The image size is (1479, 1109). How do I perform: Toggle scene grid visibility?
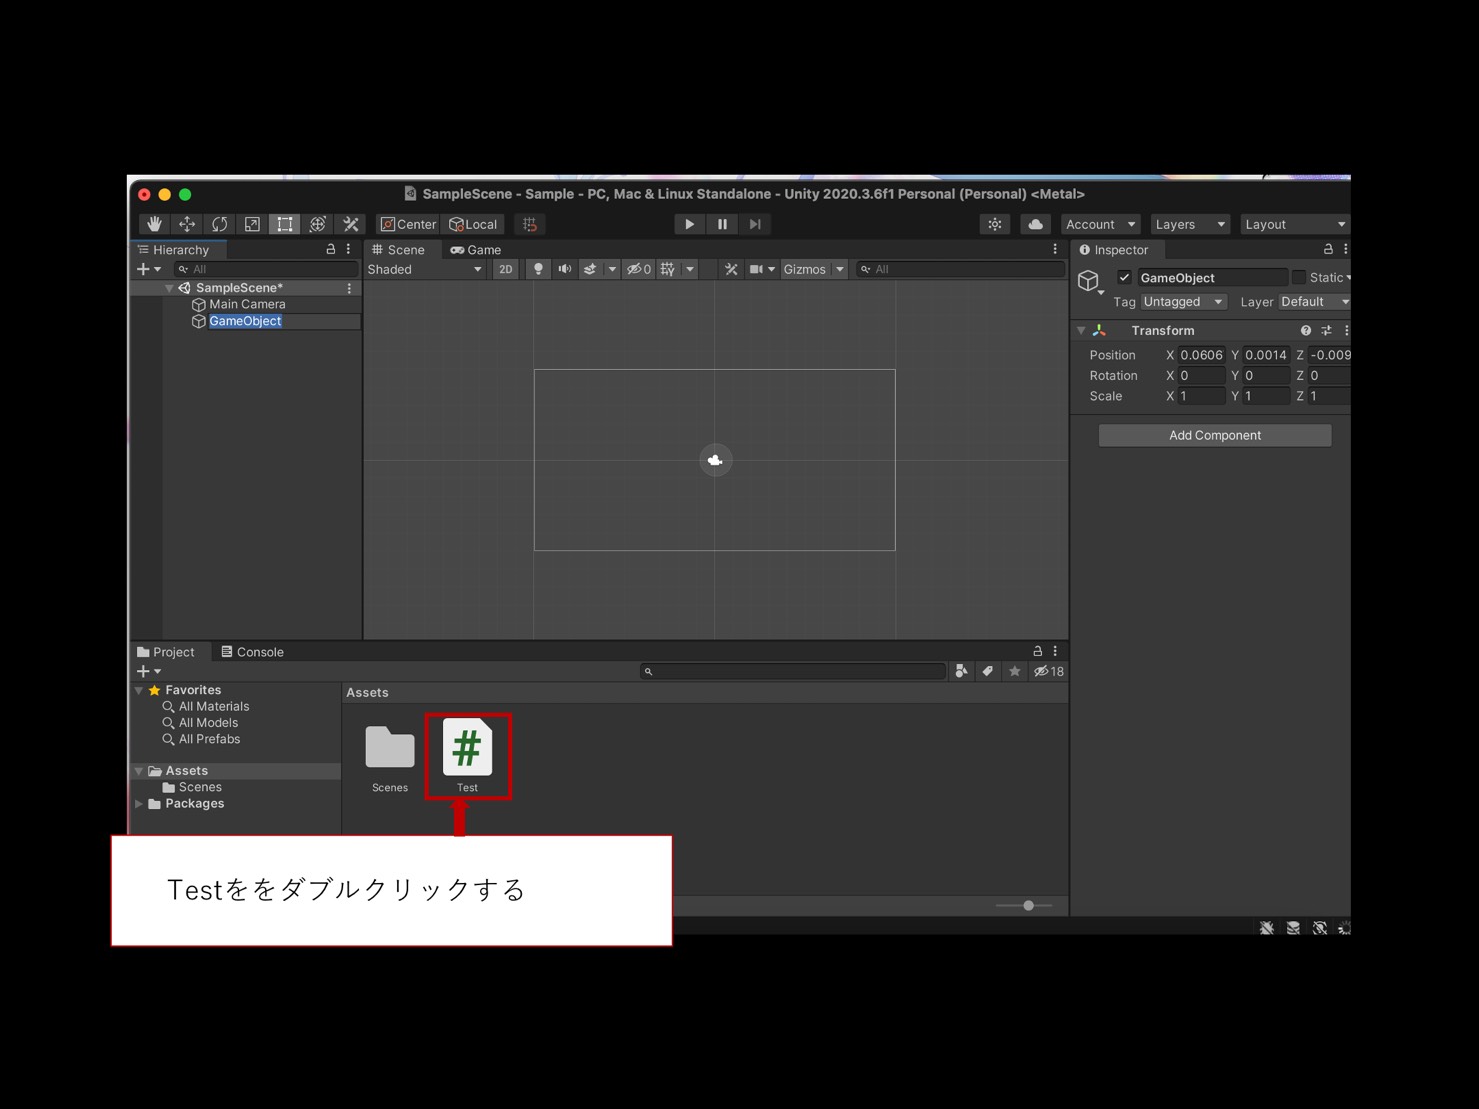click(x=668, y=269)
